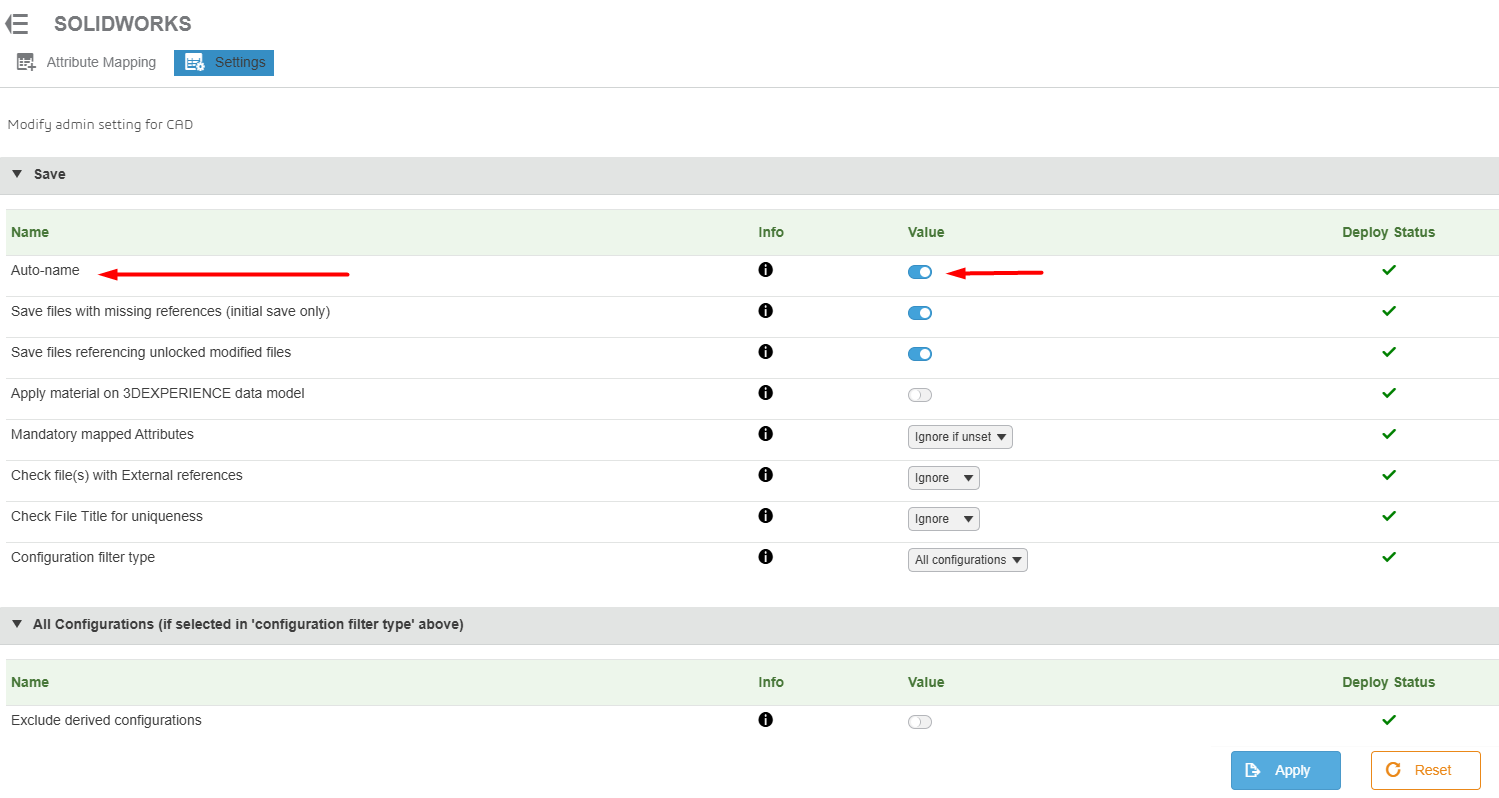Click info icon for Exclude derived configurations
Viewport: 1499px width, 798px height.
coord(766,720)
